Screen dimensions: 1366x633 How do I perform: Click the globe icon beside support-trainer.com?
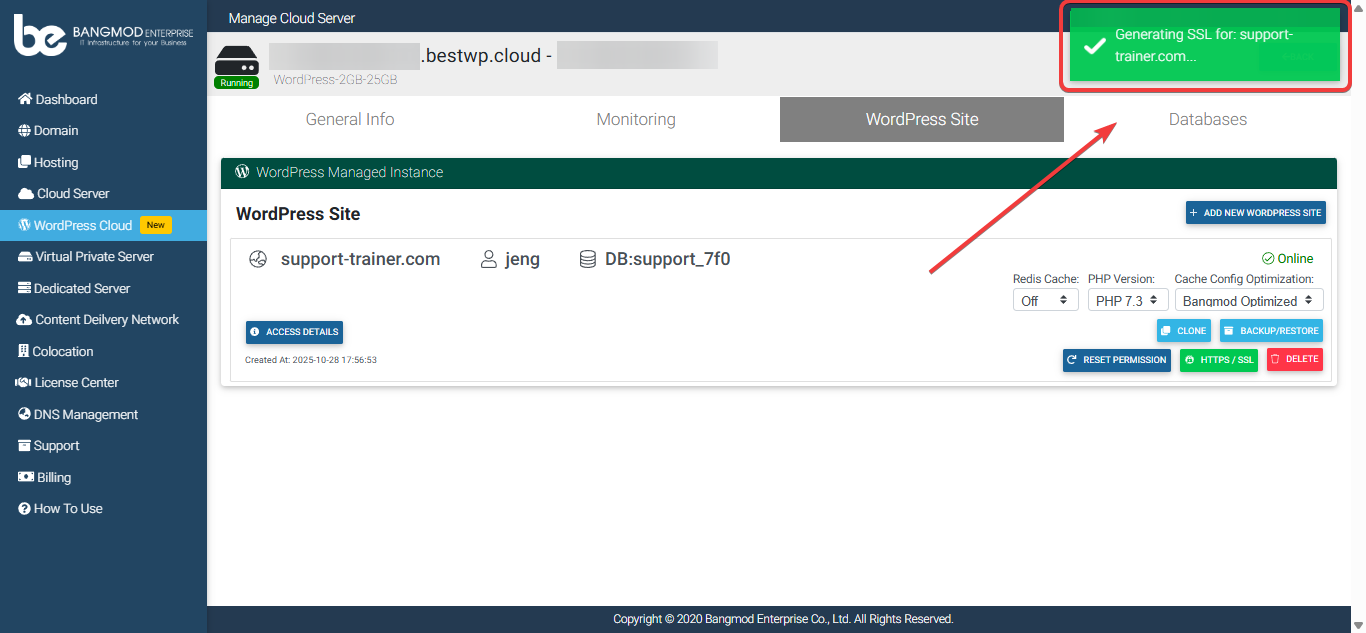point(258,260)
